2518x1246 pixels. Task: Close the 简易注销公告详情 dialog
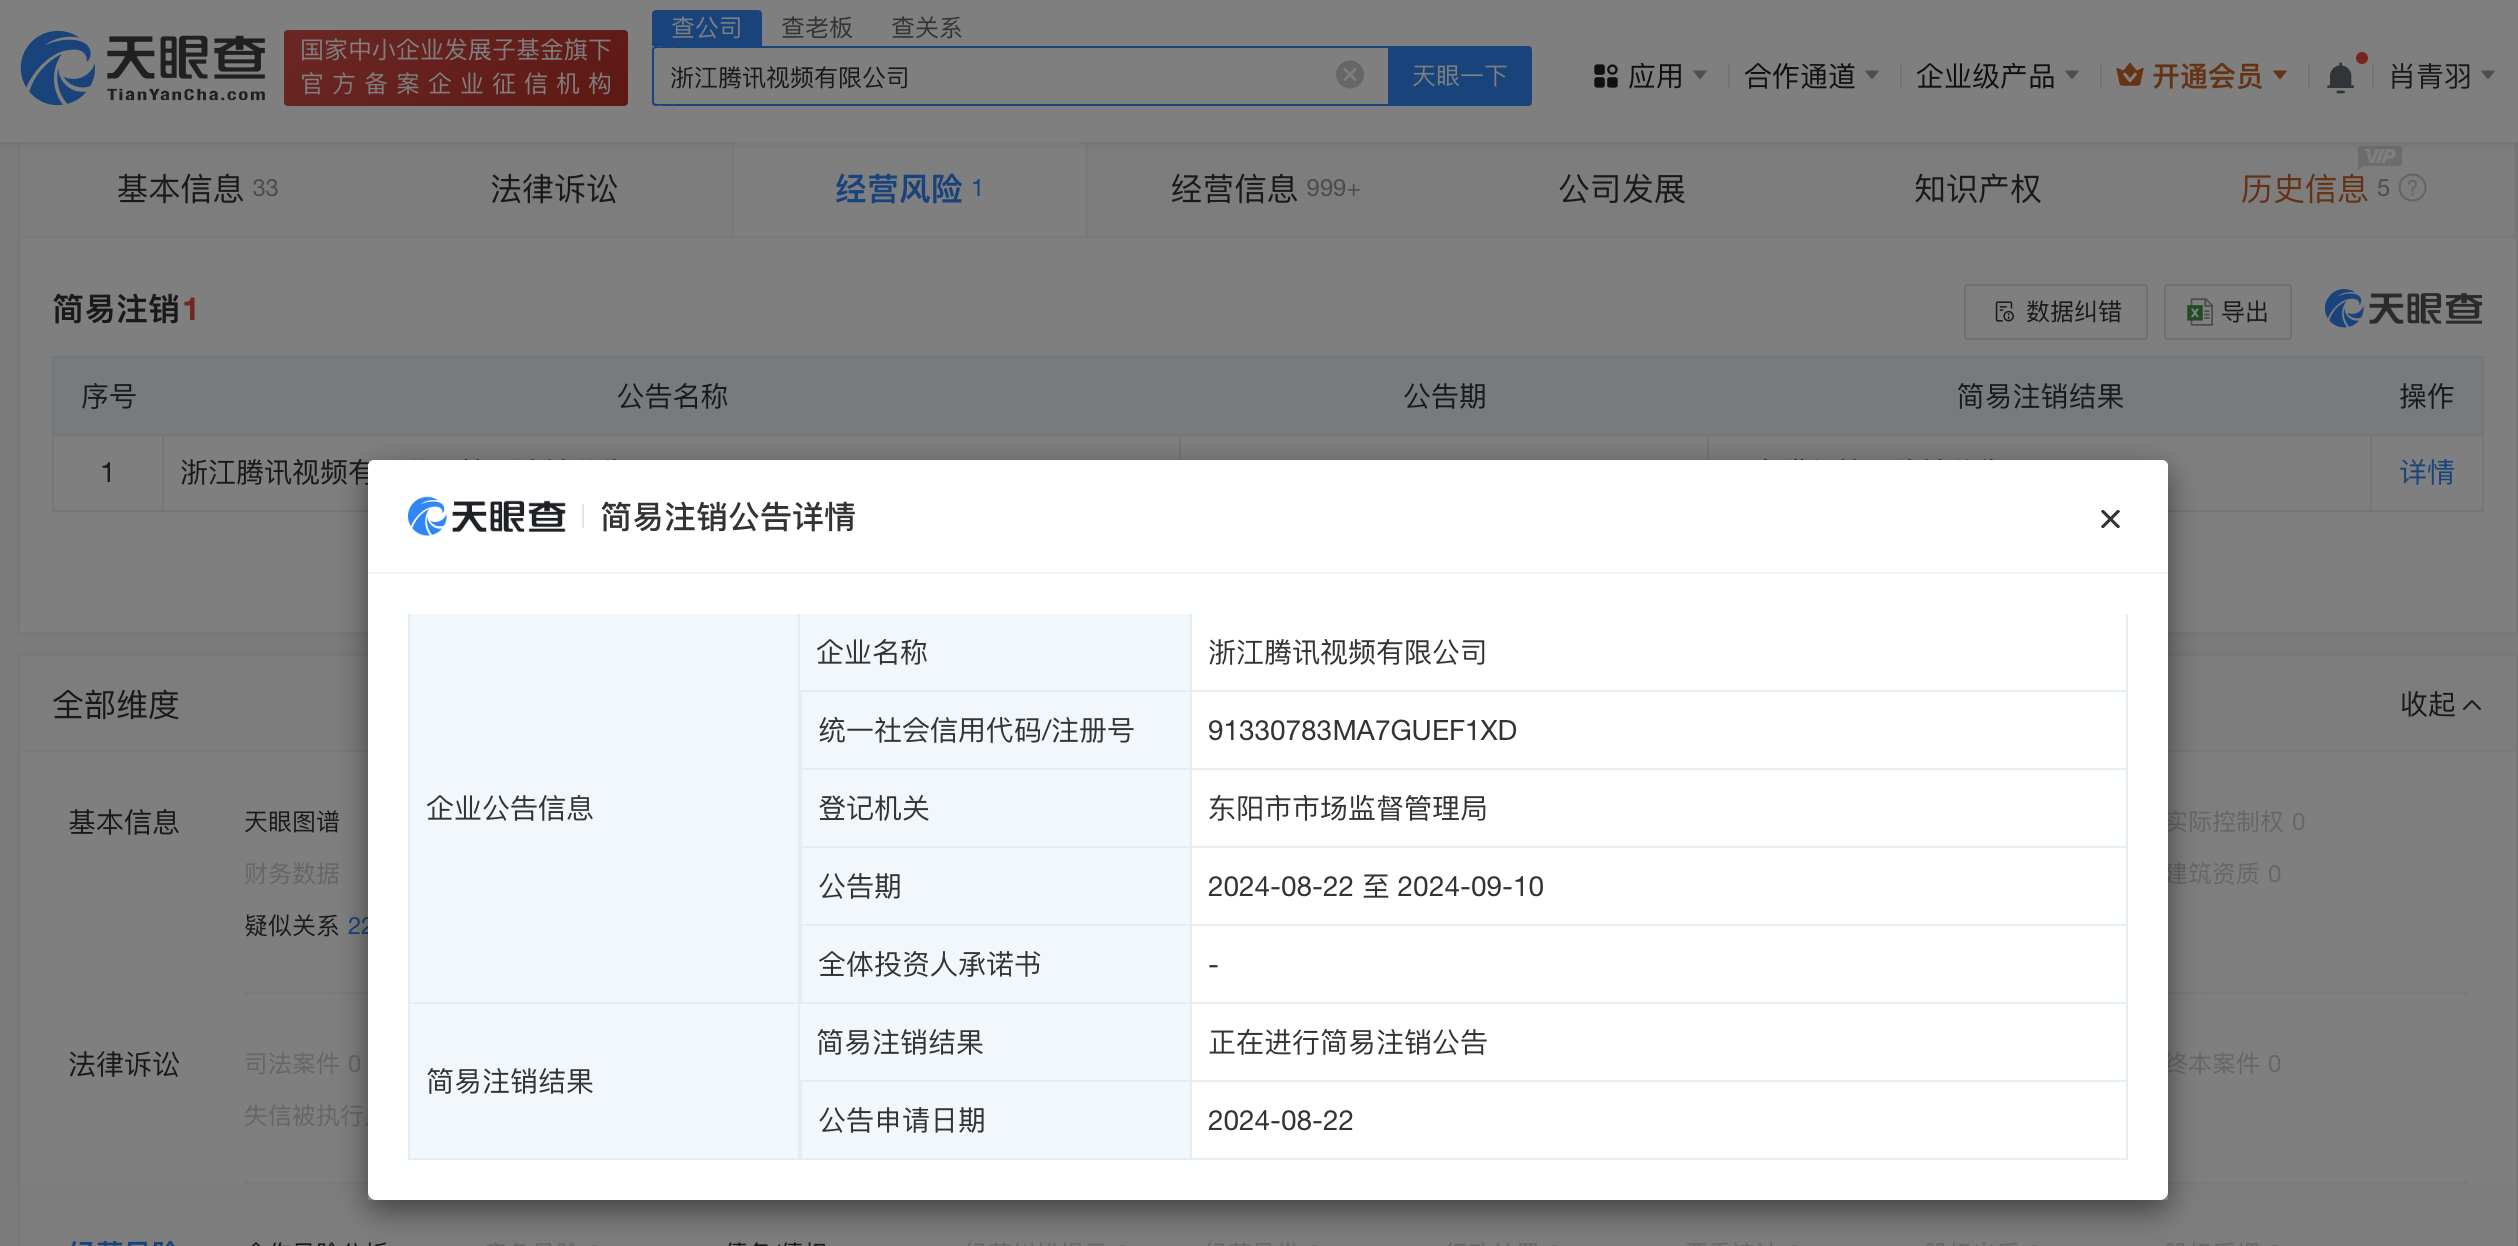(x=2110, y=519)
